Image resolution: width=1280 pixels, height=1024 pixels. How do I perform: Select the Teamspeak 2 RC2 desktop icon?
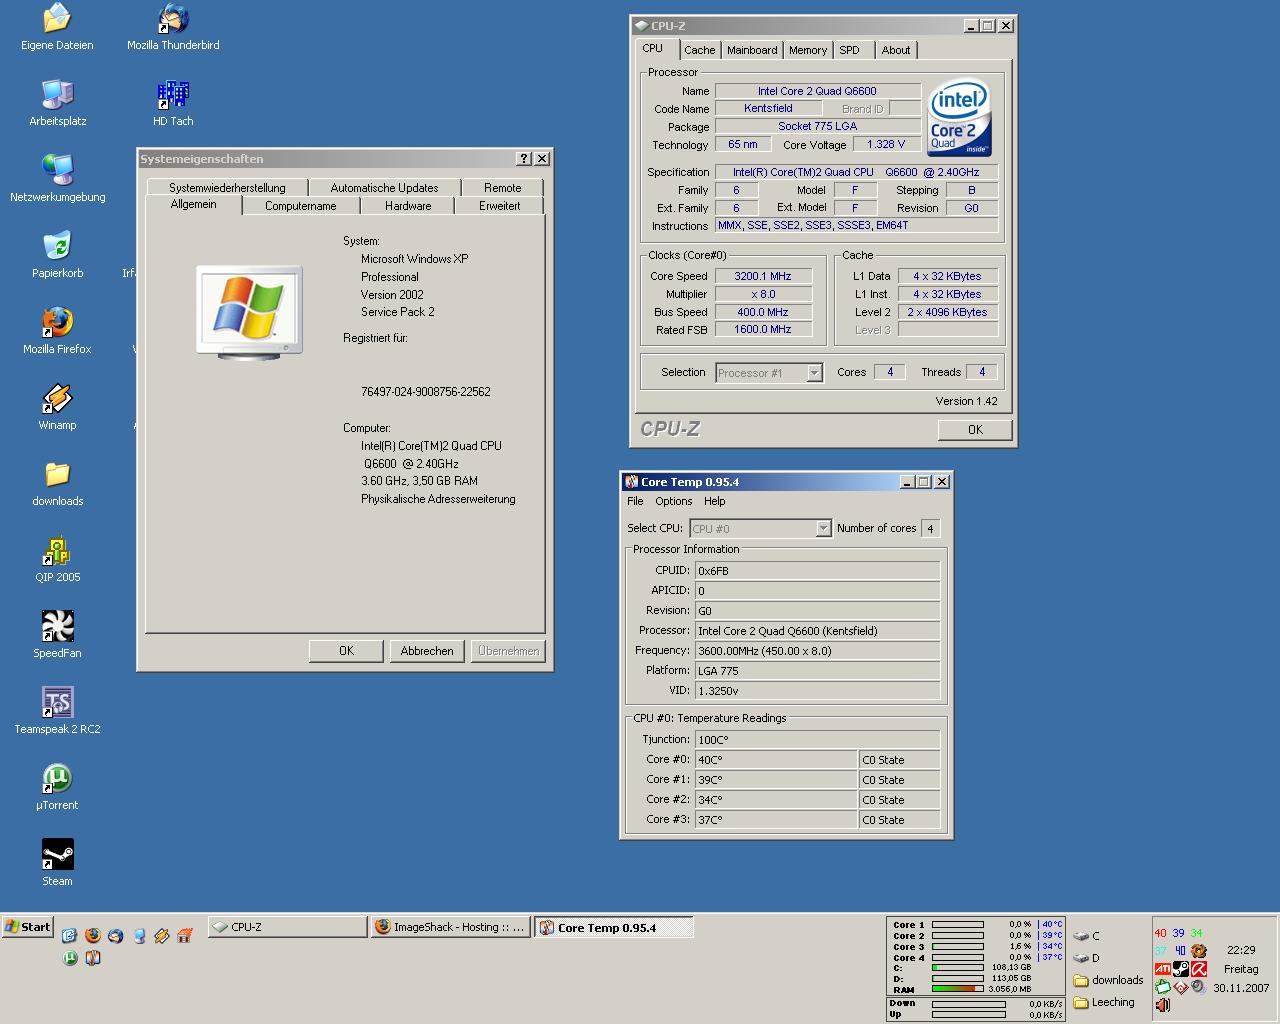(57, 712)
